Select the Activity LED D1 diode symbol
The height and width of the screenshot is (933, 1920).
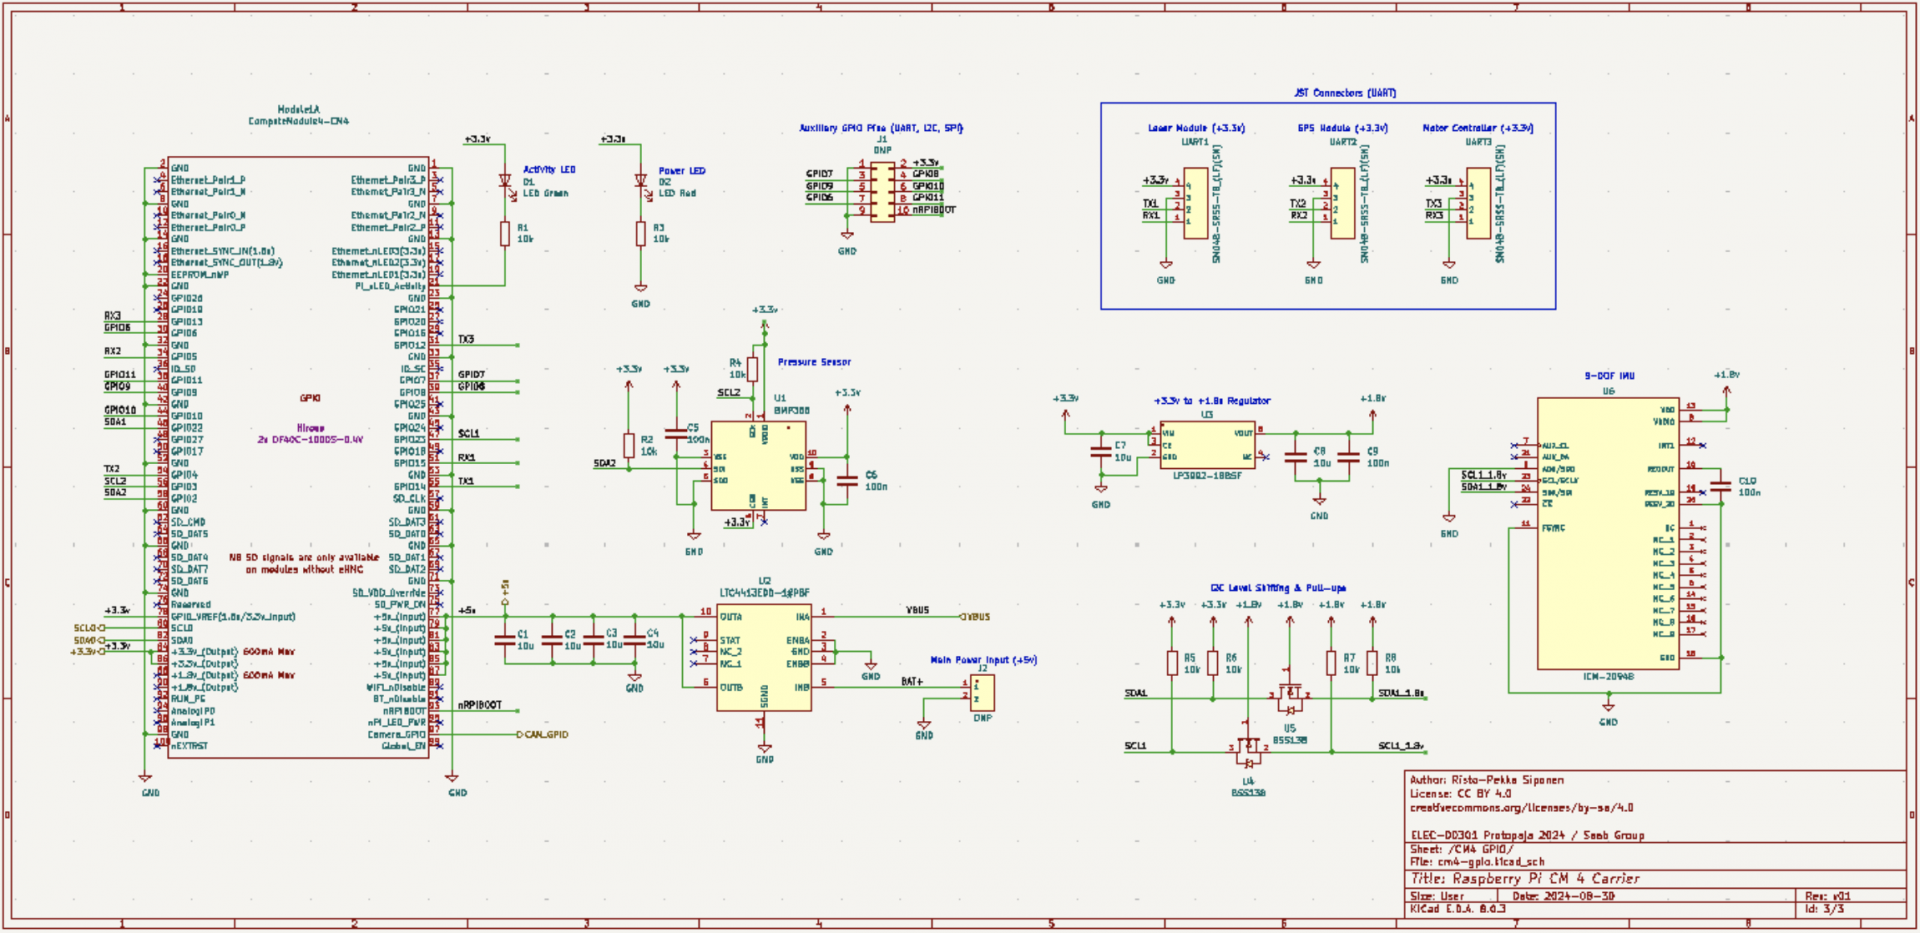point(505,181)
